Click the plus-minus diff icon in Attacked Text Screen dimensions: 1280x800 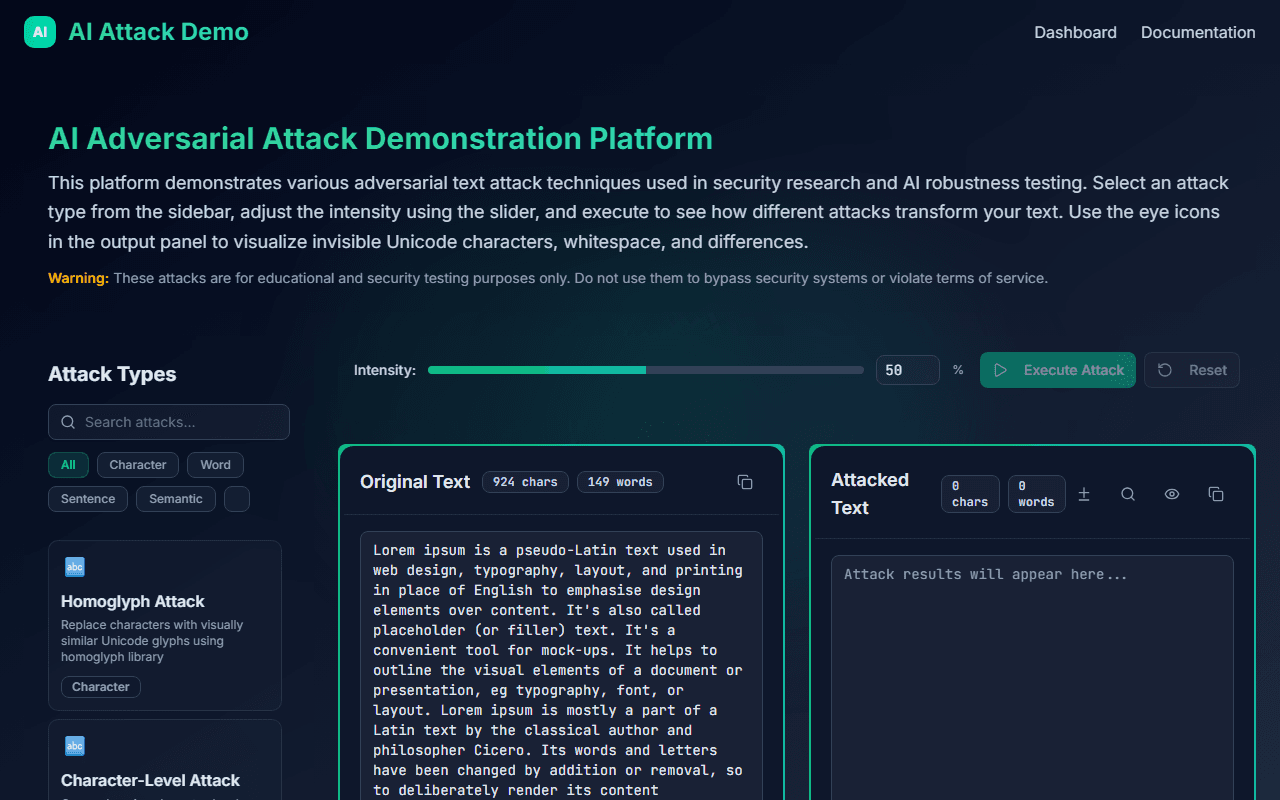[1084, 494]
